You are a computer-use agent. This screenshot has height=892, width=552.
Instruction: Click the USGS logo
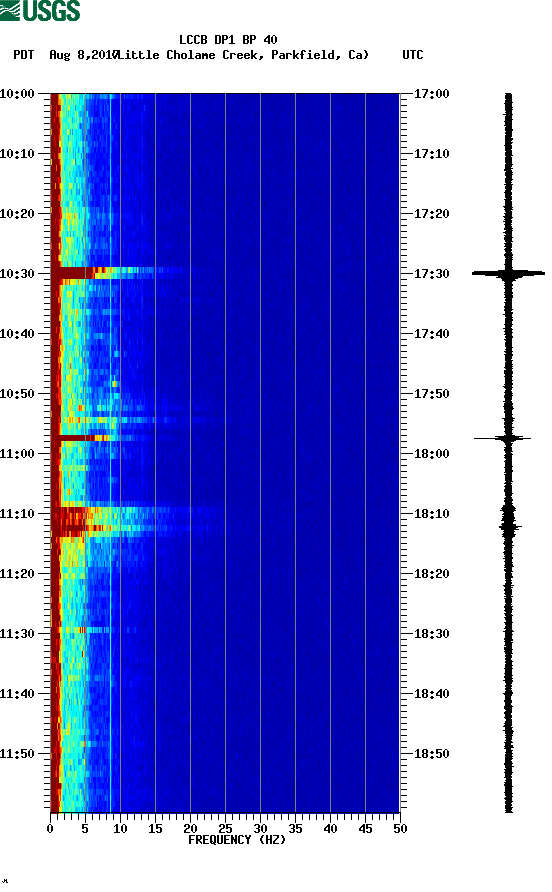pyautogui.click(x=40, y=10)
